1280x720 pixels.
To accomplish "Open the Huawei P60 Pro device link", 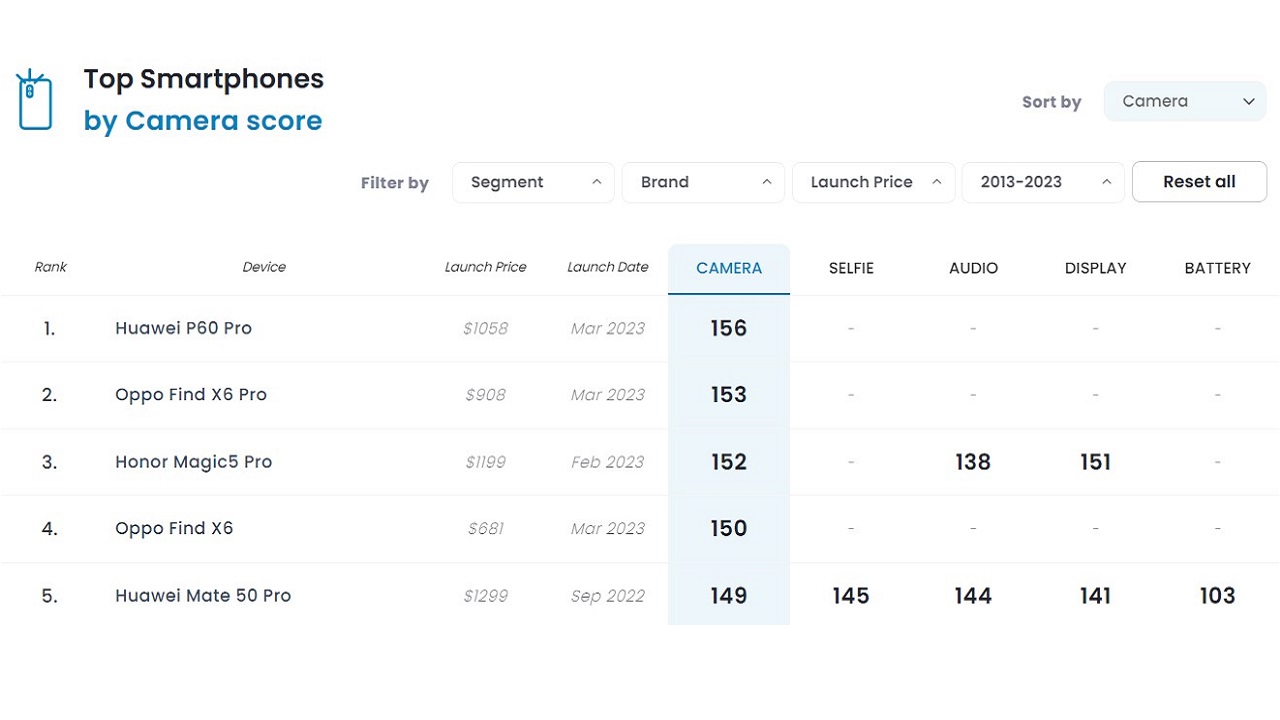I will pyautogui.click(x=183, y=328).
